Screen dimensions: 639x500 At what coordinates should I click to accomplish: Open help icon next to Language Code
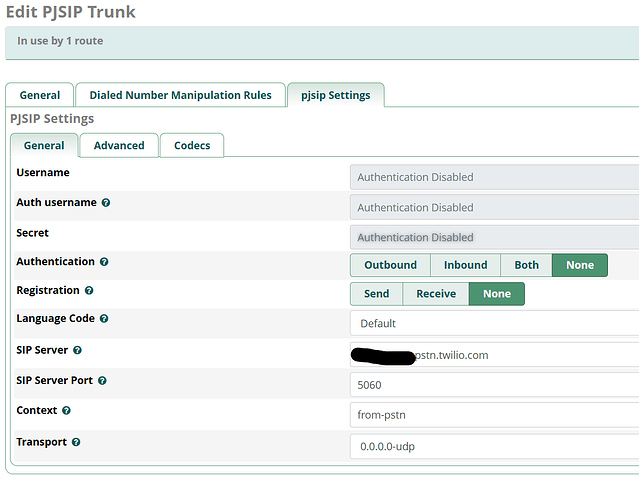pos(104,319)
